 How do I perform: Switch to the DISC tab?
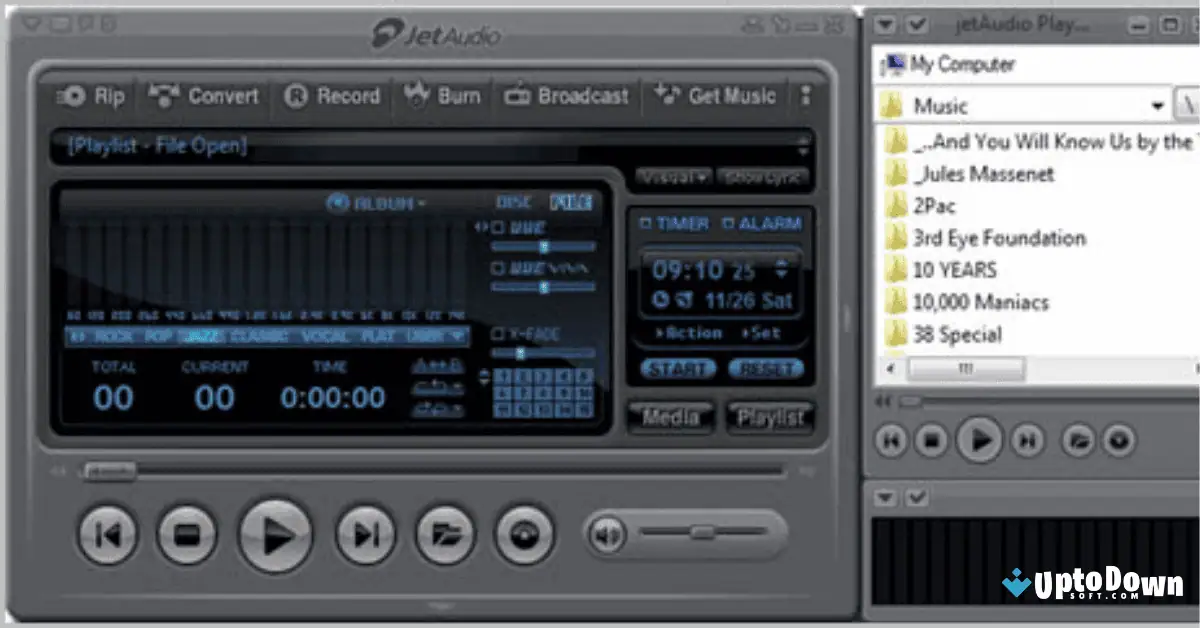click(514, 200)
